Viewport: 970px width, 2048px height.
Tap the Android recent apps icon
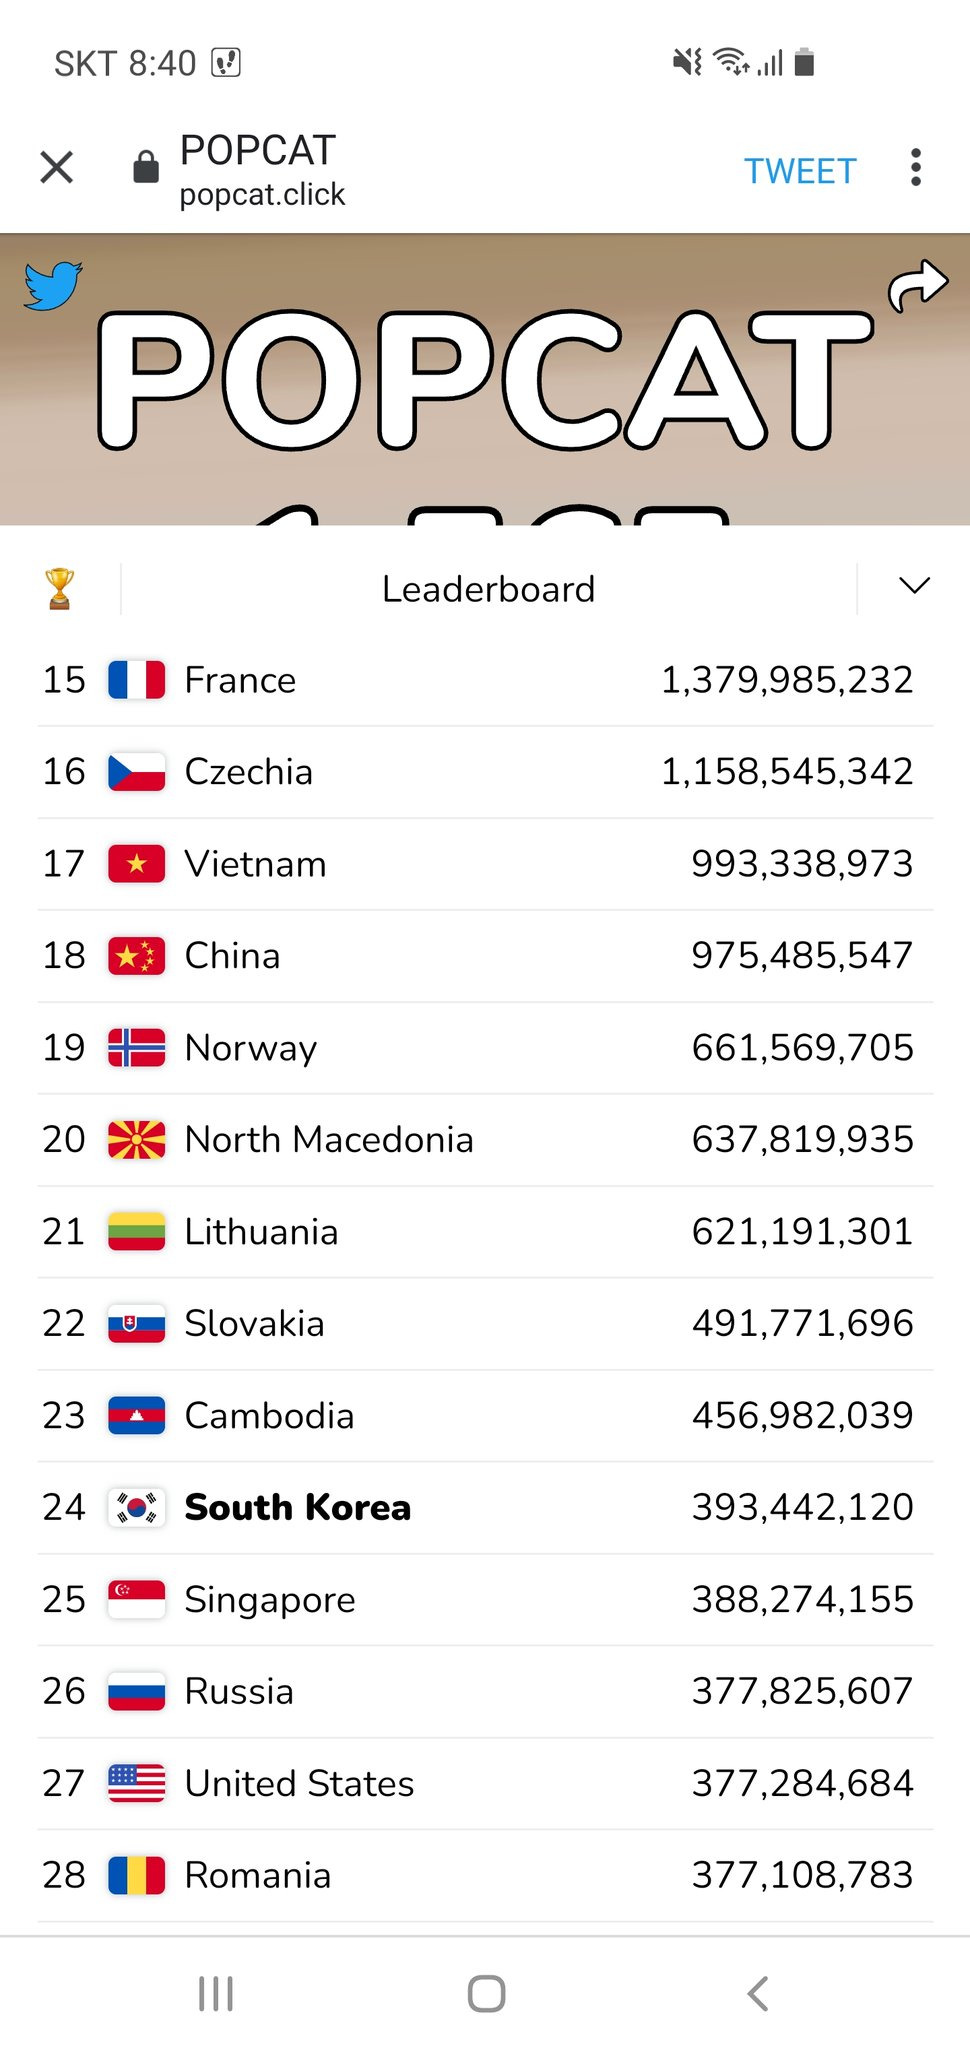click(216, 1993)
